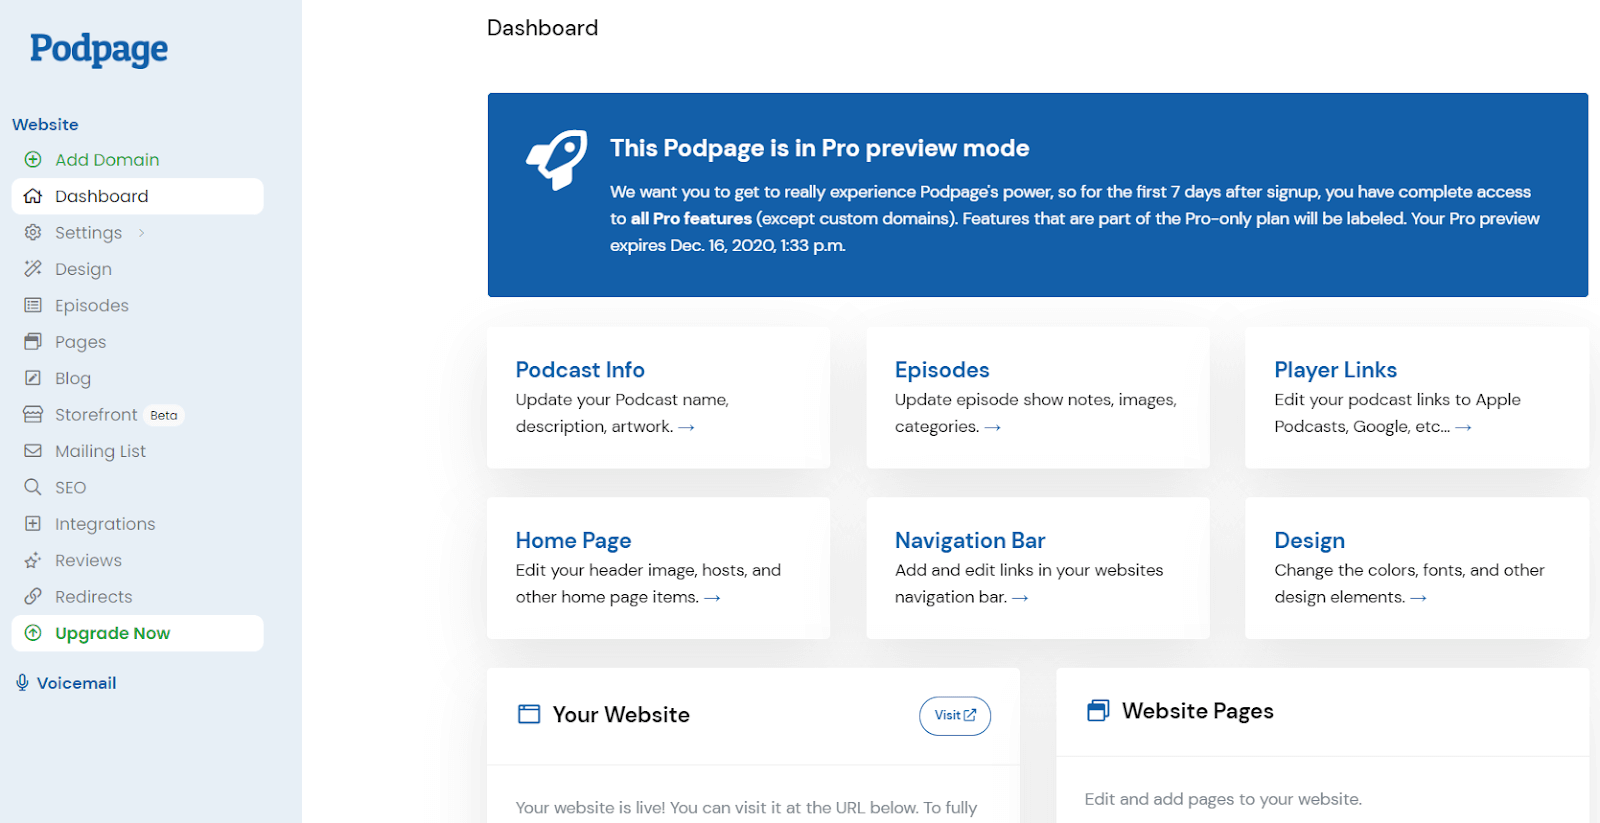Click the Website section heading
The height and width of the screenshot is (823, 1600).
tap(45, 125)
